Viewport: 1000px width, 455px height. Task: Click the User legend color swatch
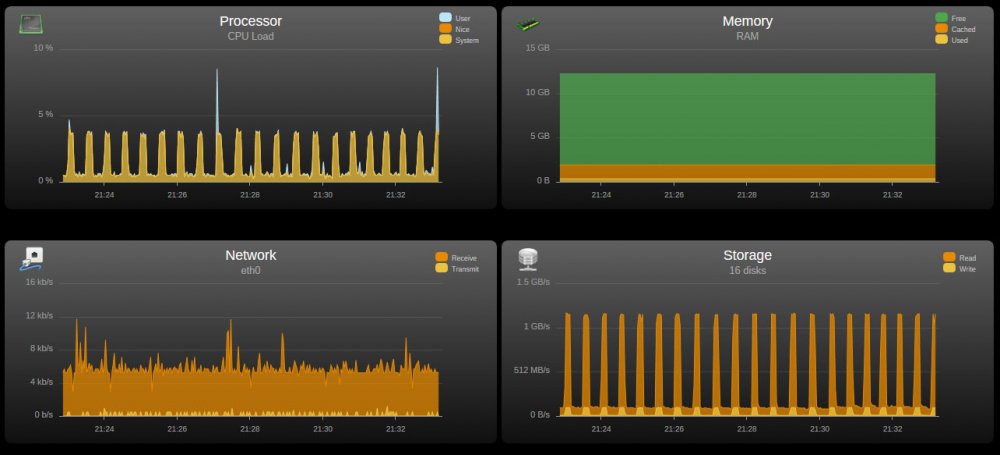(445, 18)
